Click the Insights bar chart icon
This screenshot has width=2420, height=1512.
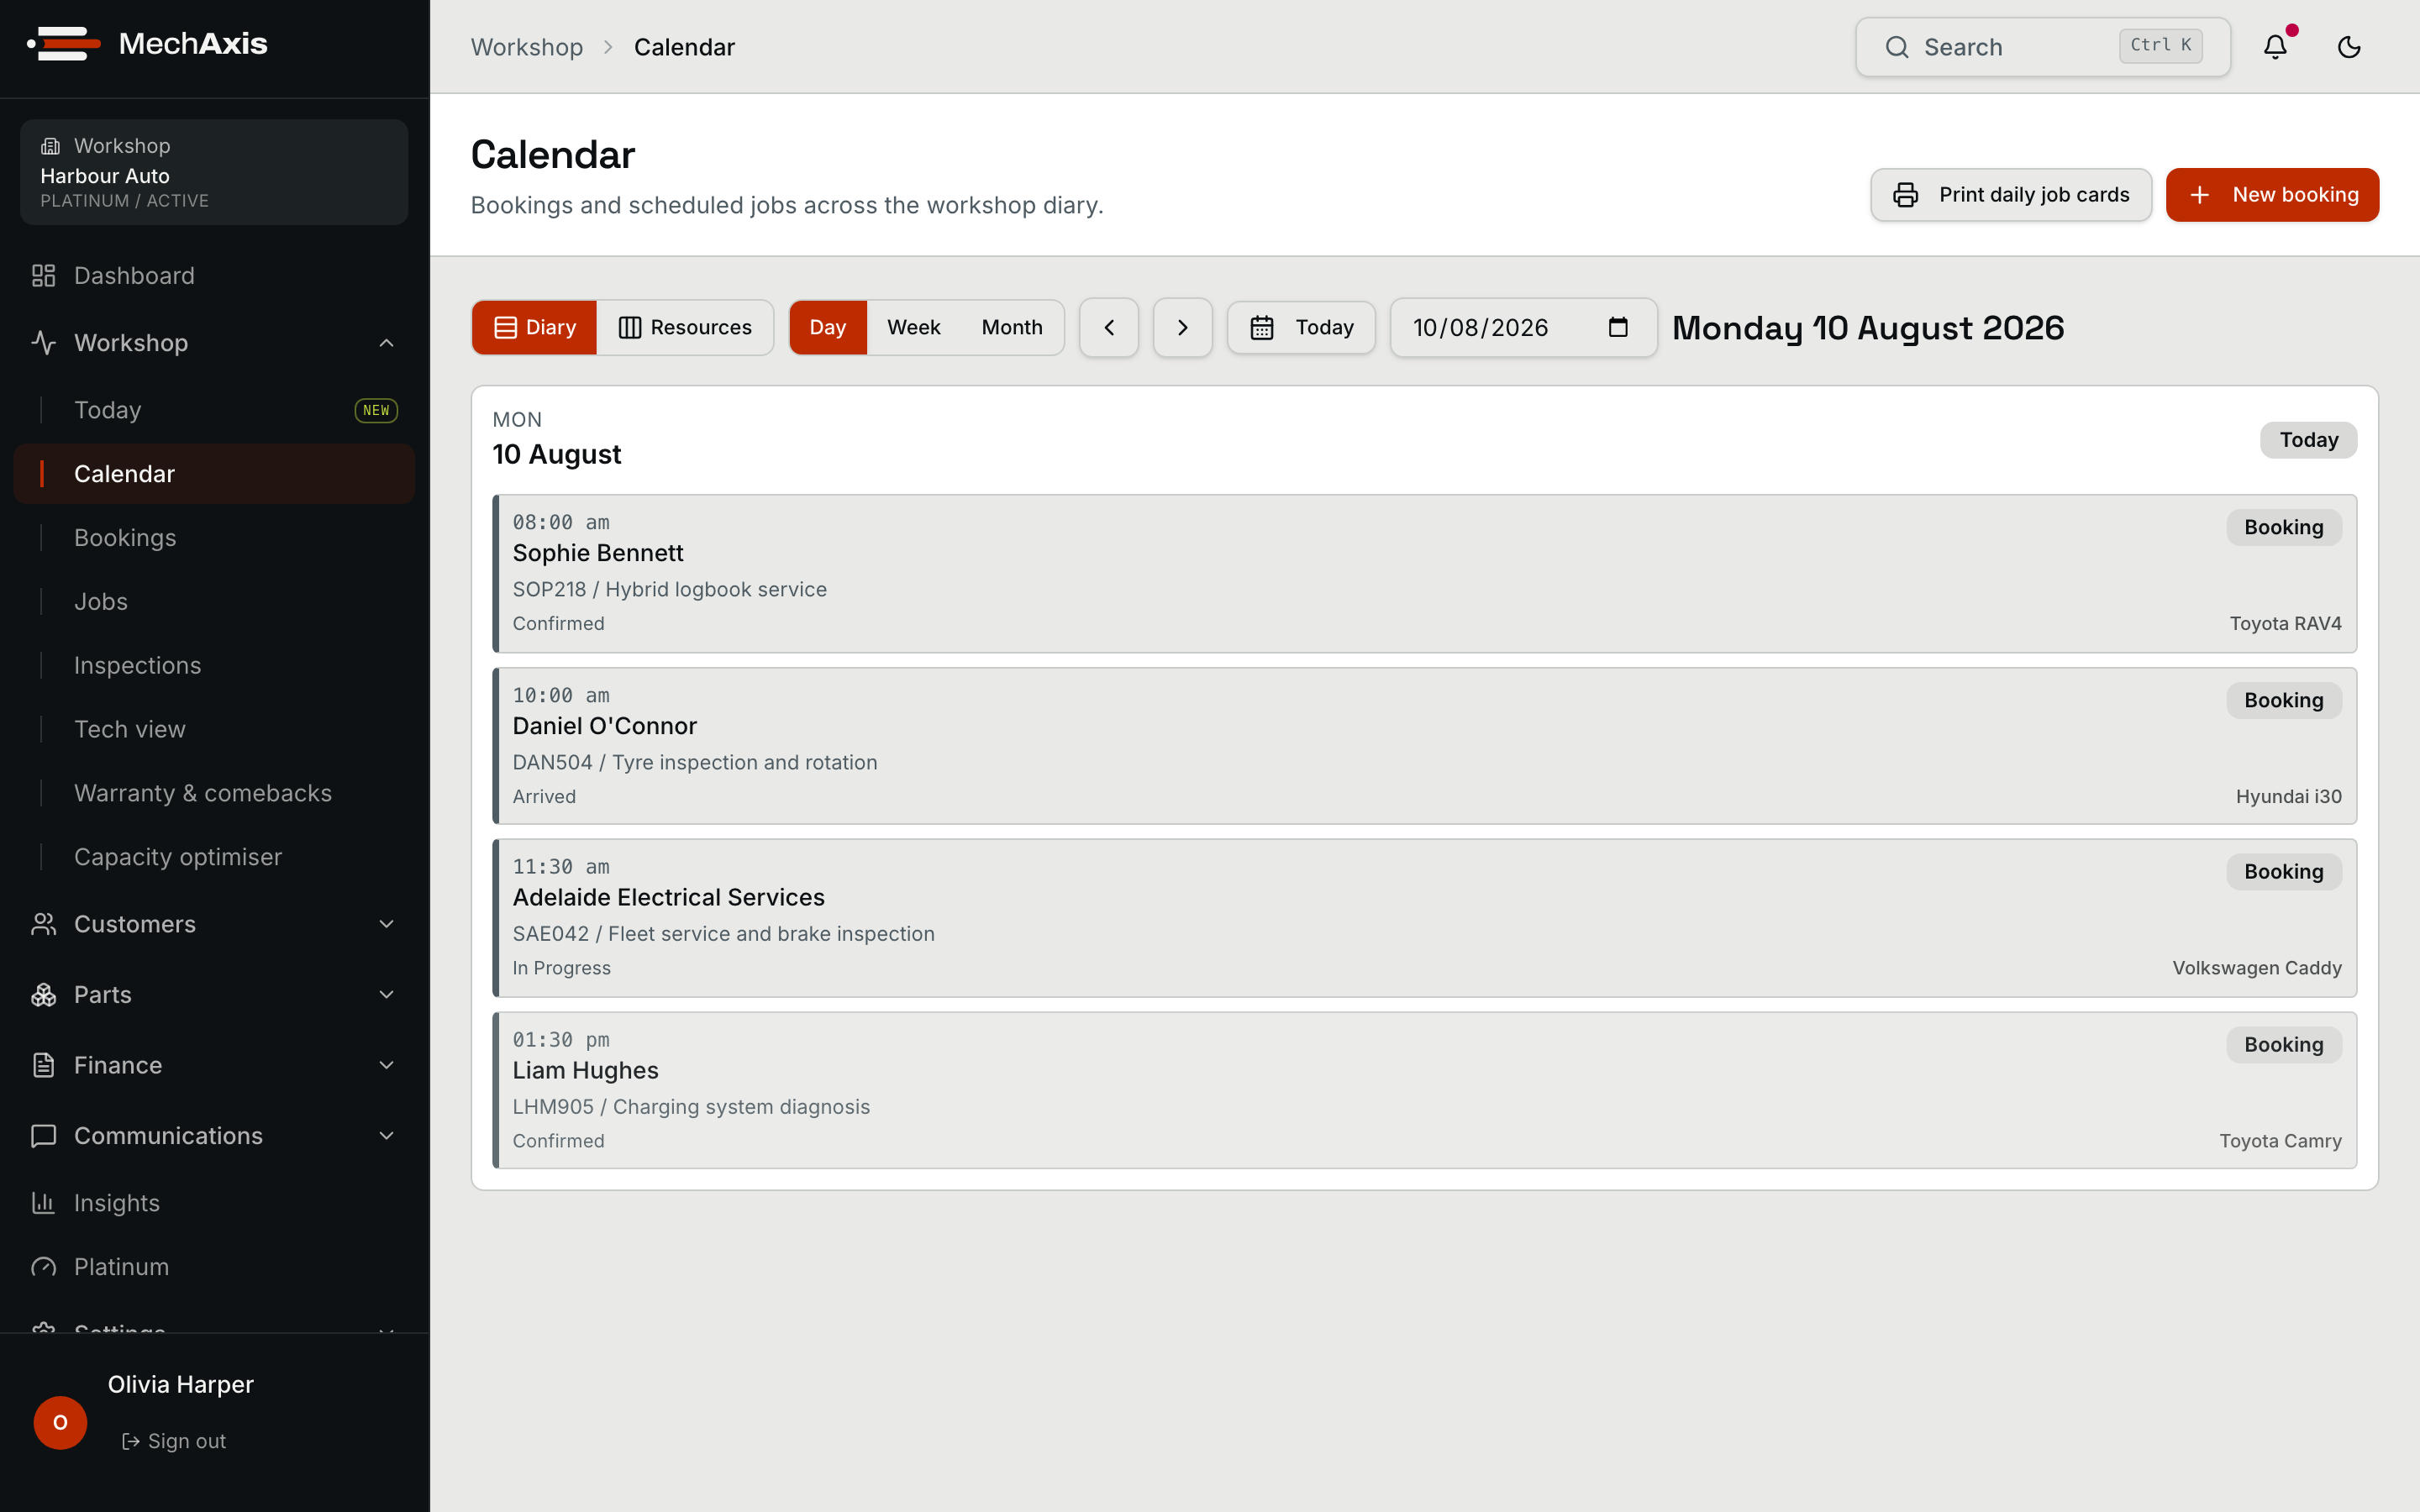click(x=43, y=1203)
